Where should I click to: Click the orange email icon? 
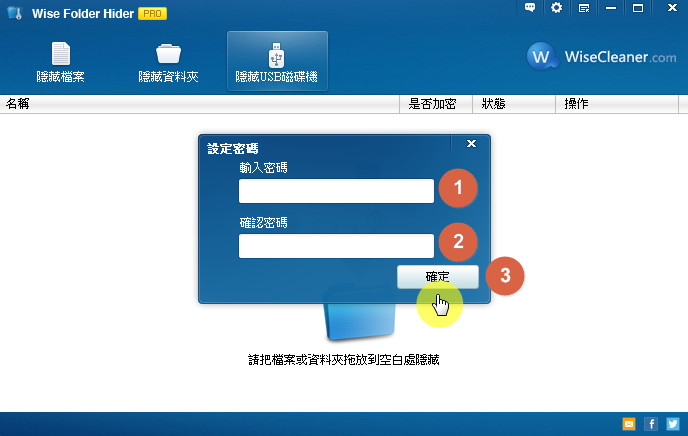click(x=629, y=424)
